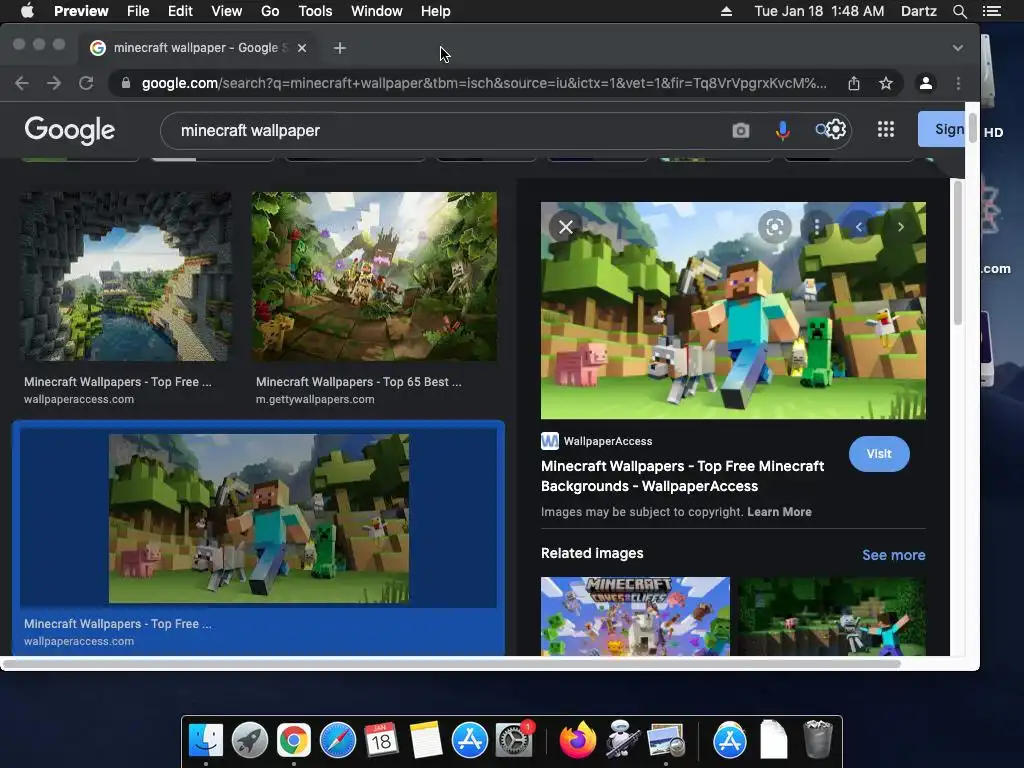Screen dimensions: 1024x768
Task: Open the Google logo homepage link
Action: pos(70,130)
